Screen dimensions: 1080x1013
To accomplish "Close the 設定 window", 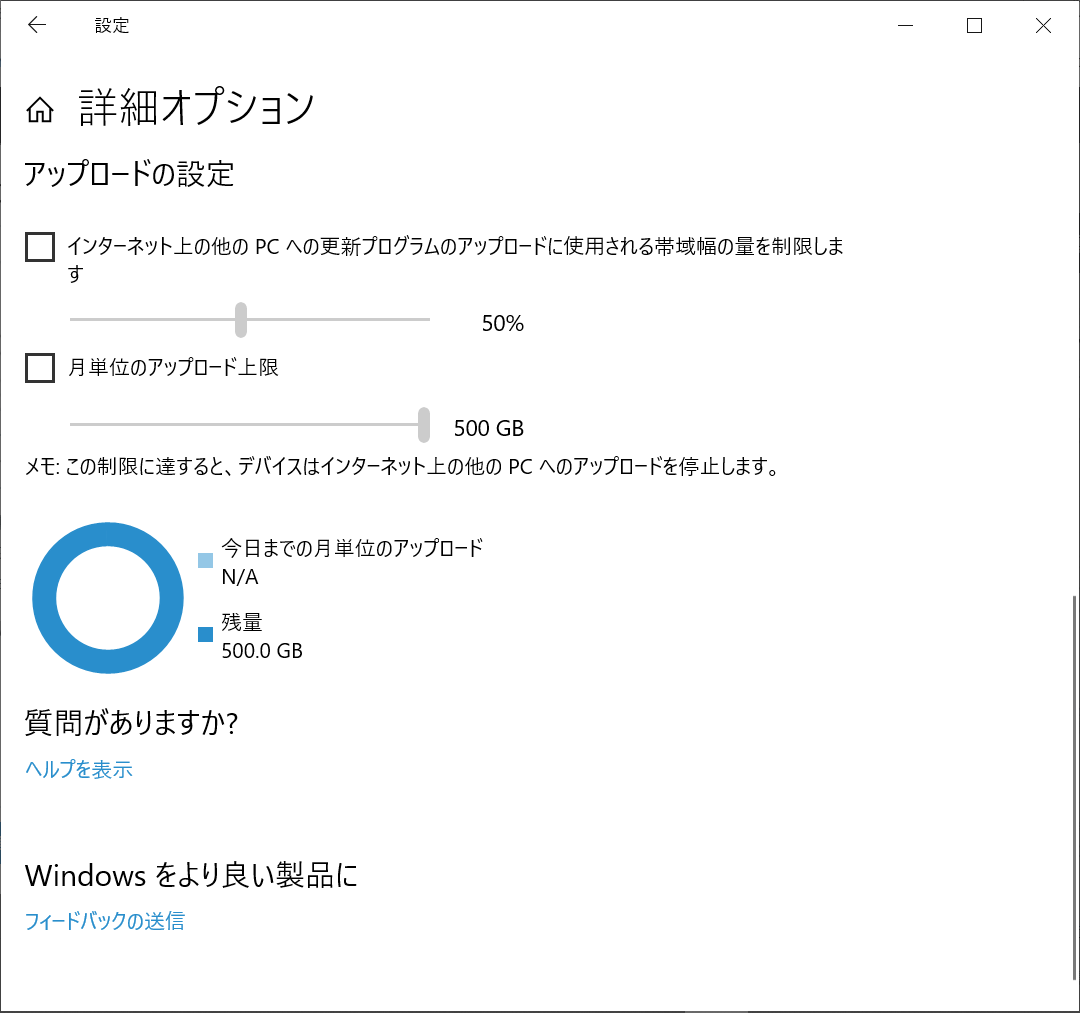I will point(1043,25).
